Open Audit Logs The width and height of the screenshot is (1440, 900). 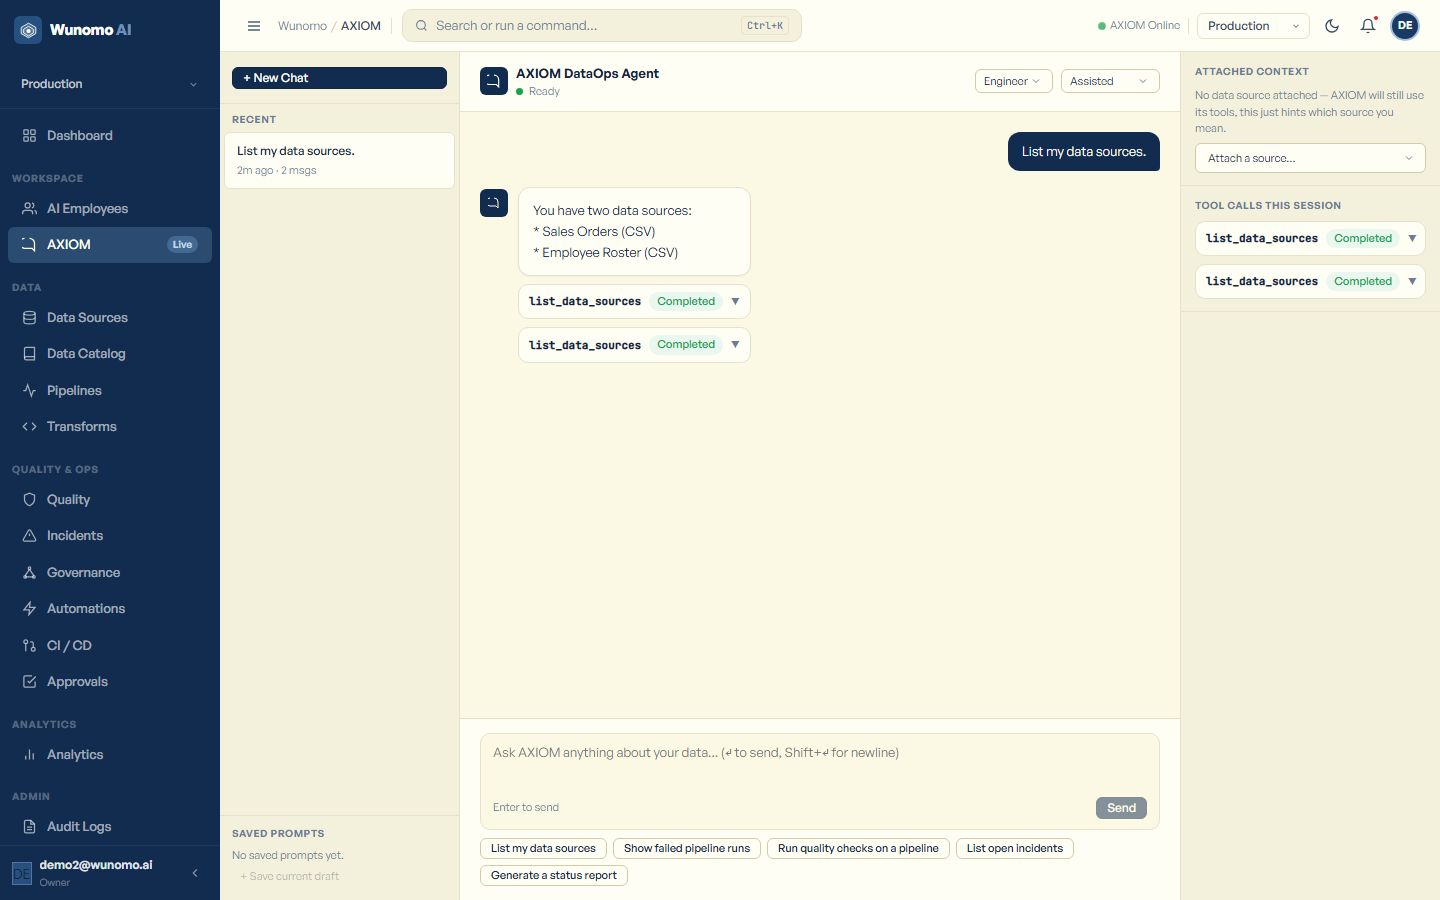[110, 827]
